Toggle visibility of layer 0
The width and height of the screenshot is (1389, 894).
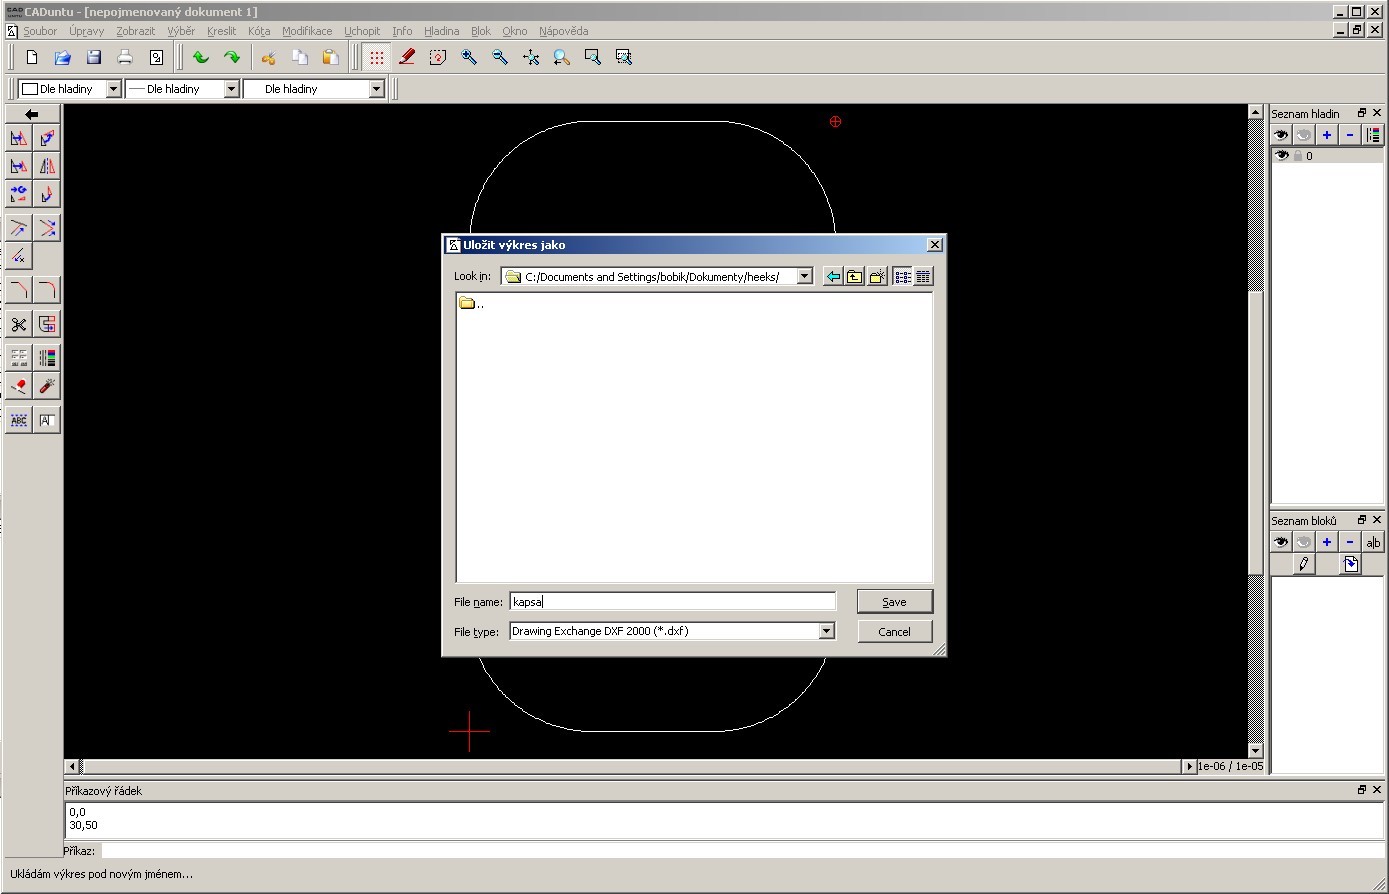pos(1280,156)
